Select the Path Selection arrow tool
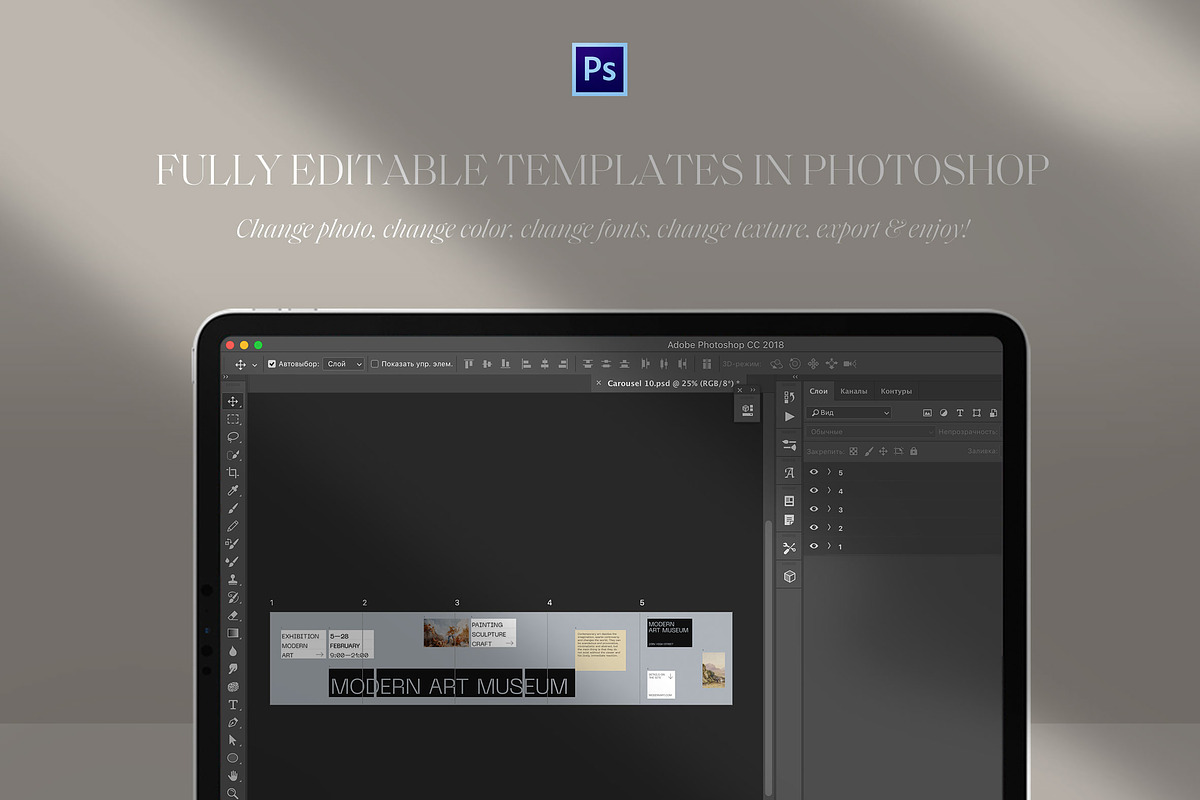The height and width of the screenshot is (800, 1200). [233, 740]
